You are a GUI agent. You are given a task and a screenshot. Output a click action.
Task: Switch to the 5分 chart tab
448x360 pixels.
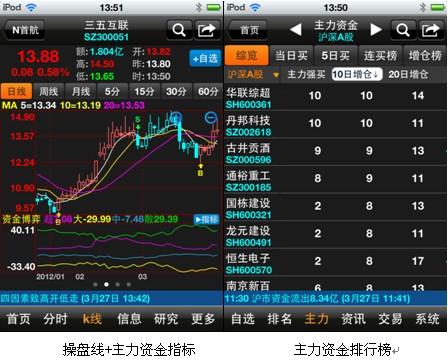(x=112, y=91)
